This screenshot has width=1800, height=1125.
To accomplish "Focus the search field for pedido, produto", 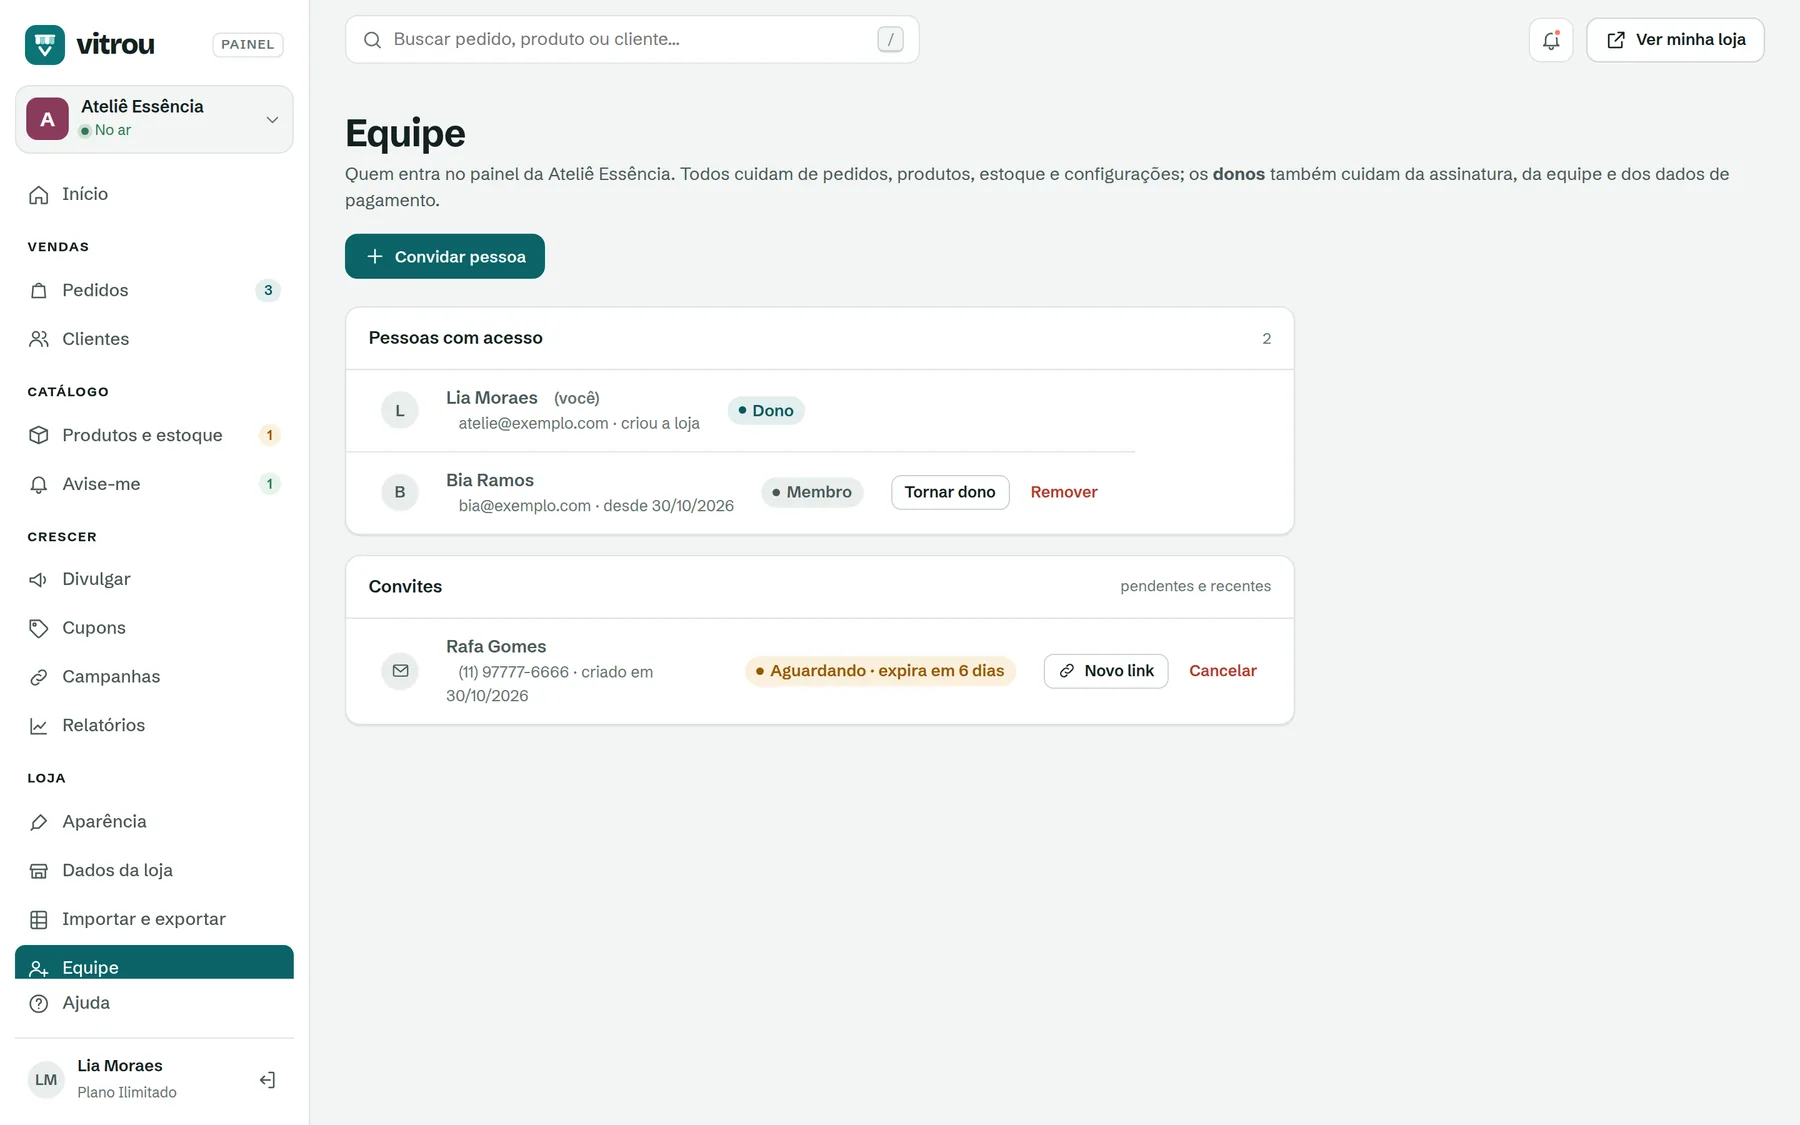I will [x=632, y=39].
